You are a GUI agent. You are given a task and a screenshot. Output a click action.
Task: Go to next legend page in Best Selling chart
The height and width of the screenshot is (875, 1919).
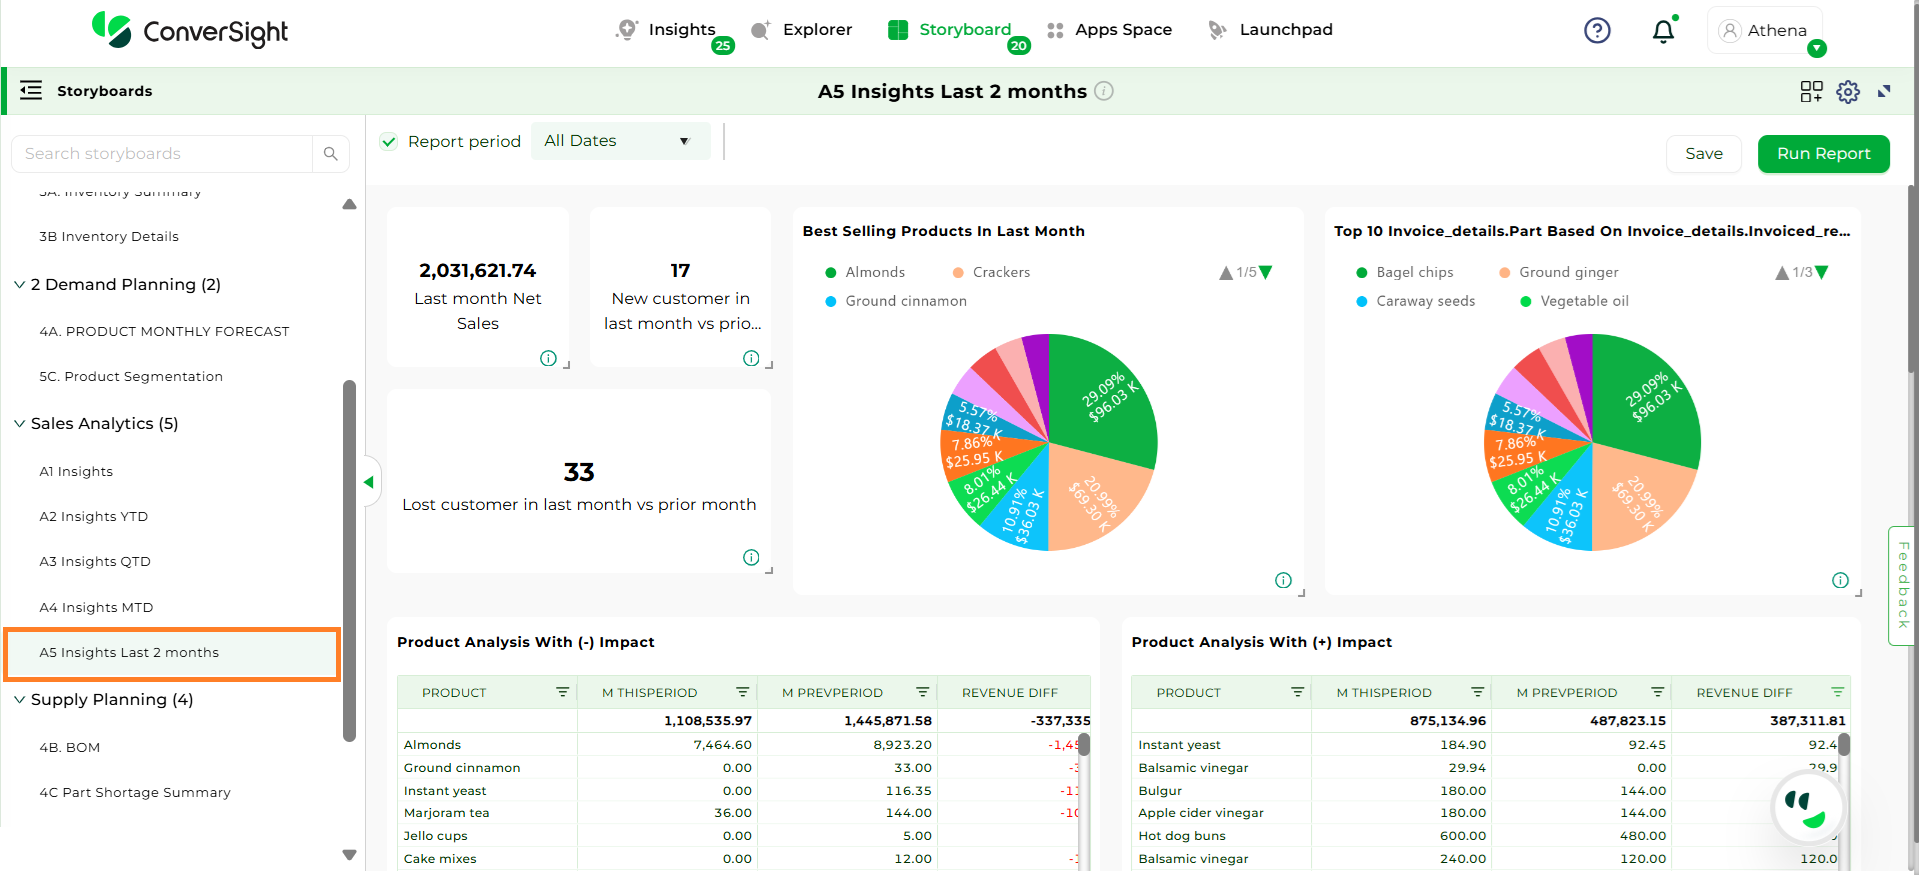coord(1266,272)
